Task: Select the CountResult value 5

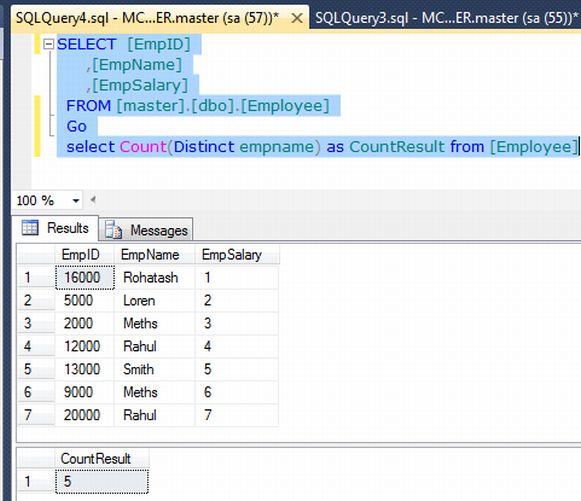Action: pyautogui.click(x=102, y=481)
